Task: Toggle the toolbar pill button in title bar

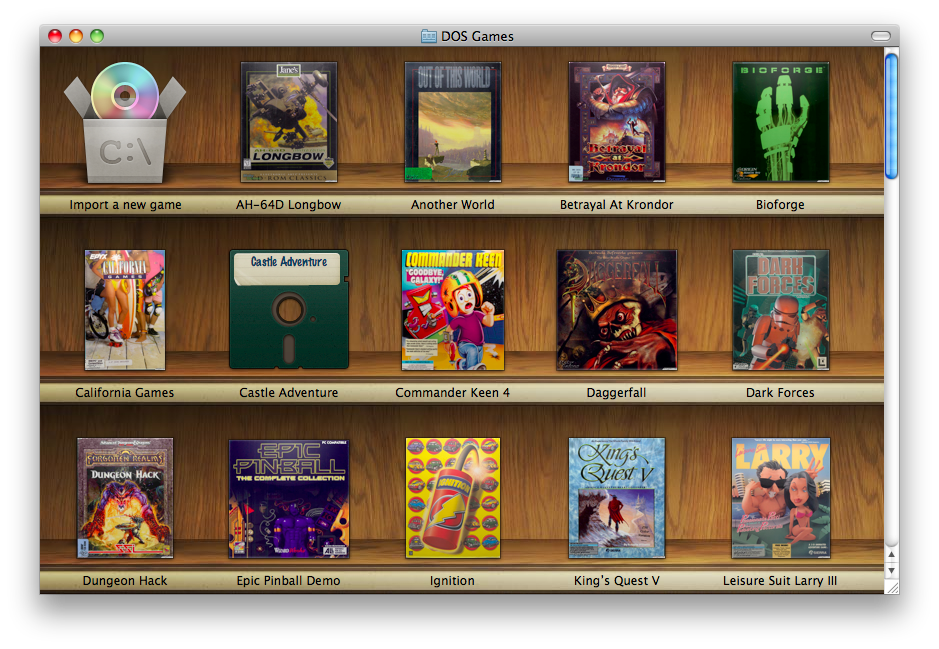Action: 880,36
